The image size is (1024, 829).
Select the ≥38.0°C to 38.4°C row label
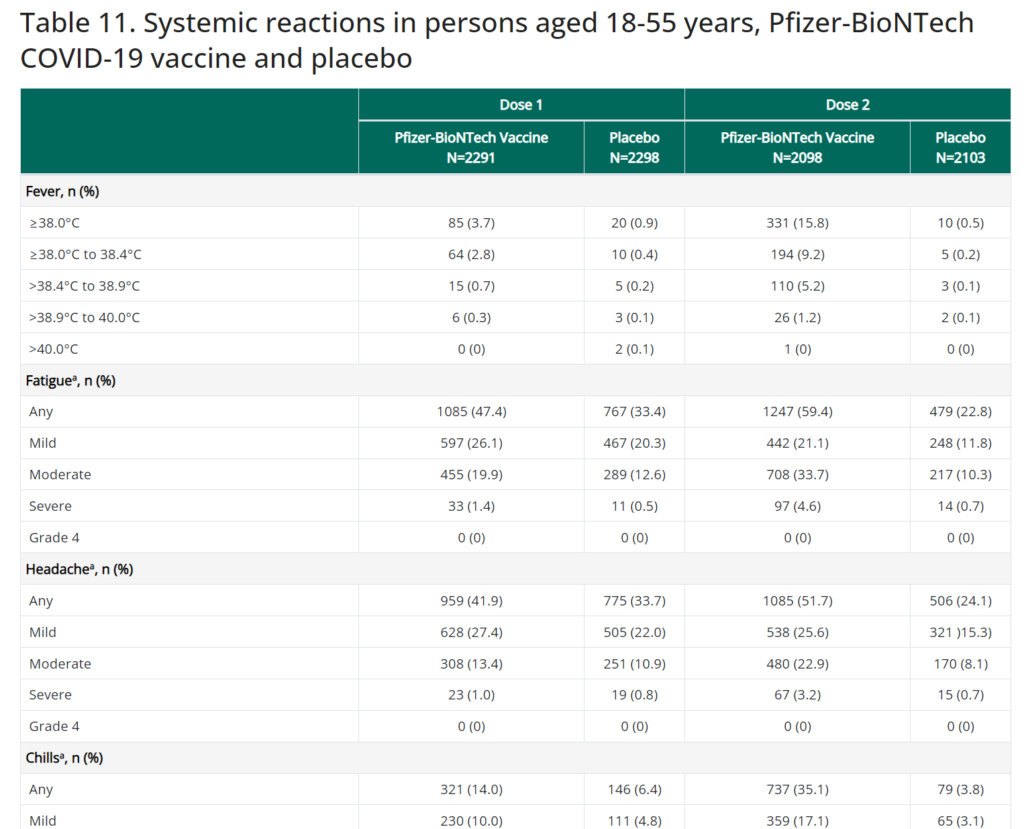click(85, 254)
